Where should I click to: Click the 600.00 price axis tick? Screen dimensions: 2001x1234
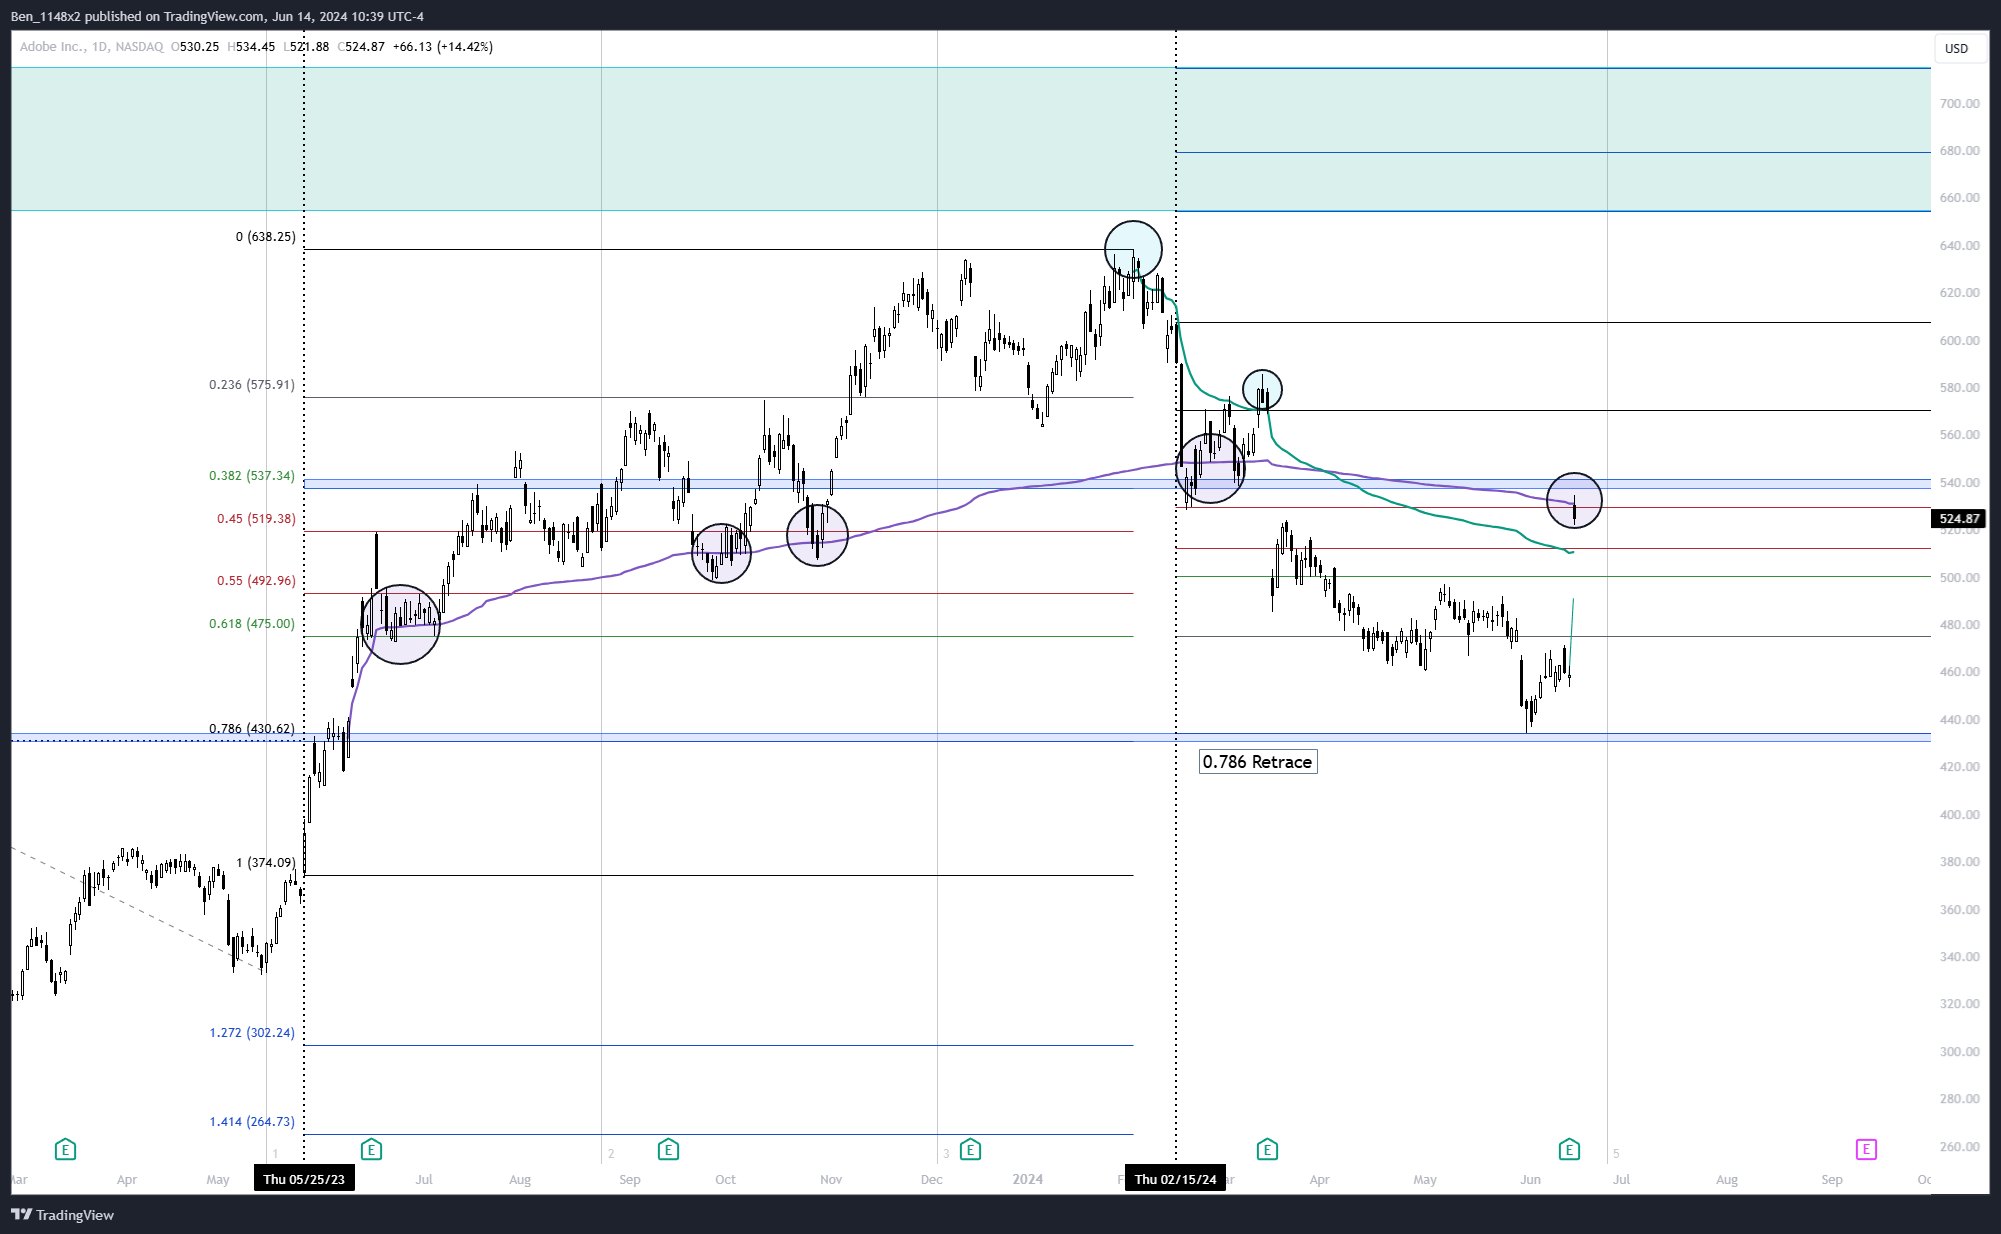(1959, 341)
